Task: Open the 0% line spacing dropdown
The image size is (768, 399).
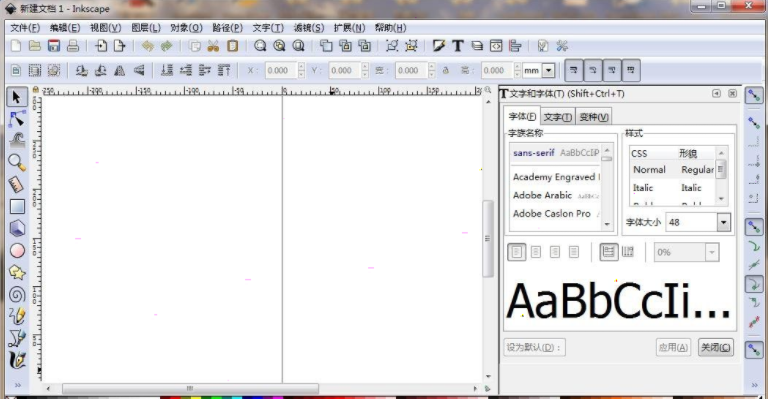Action: tap(712, 253)
